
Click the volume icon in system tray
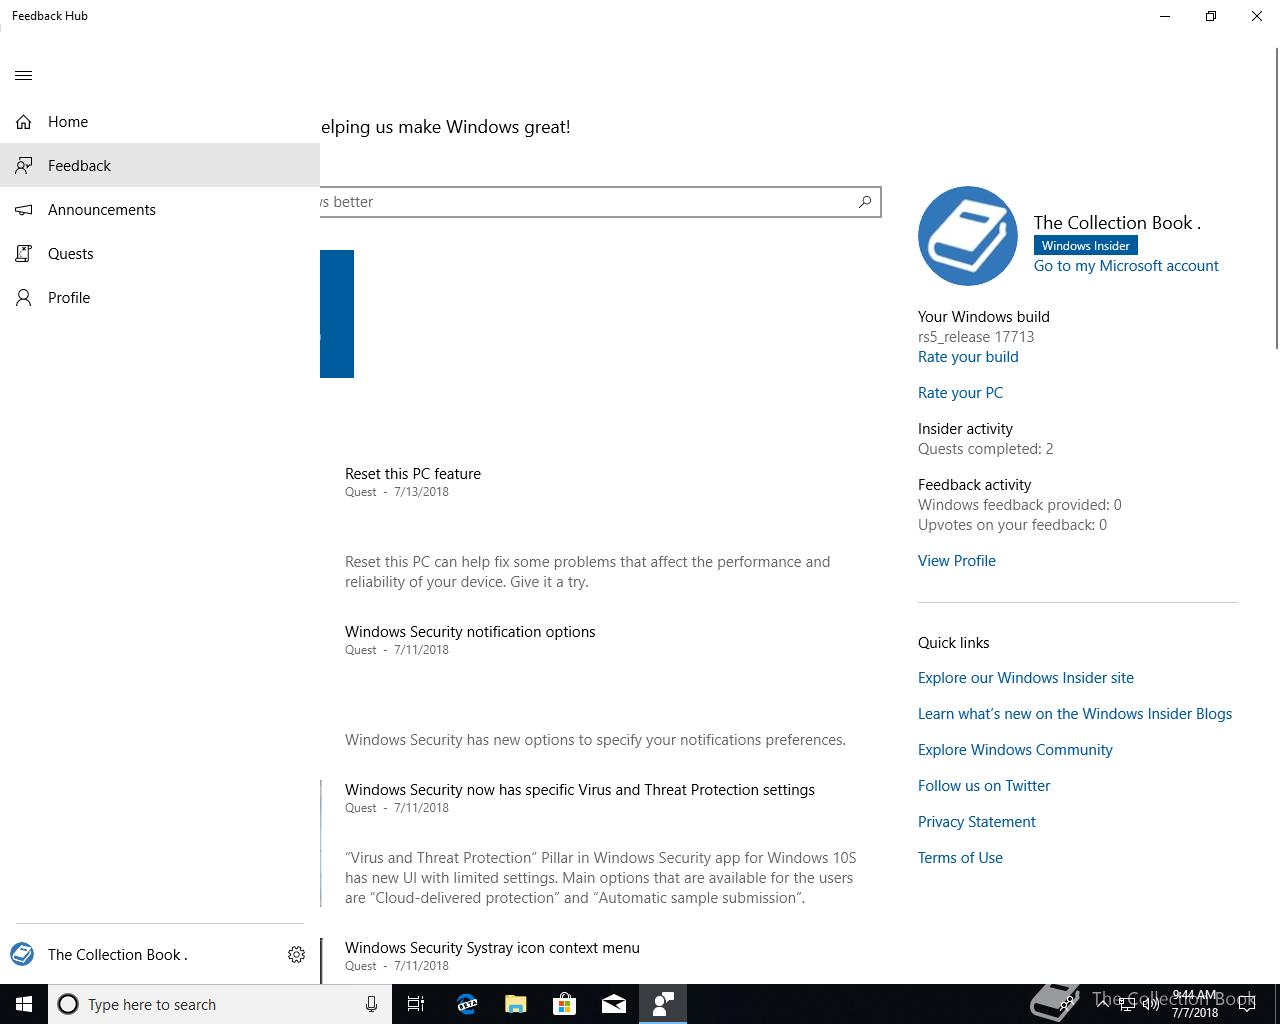[x=1151, y=1004]
